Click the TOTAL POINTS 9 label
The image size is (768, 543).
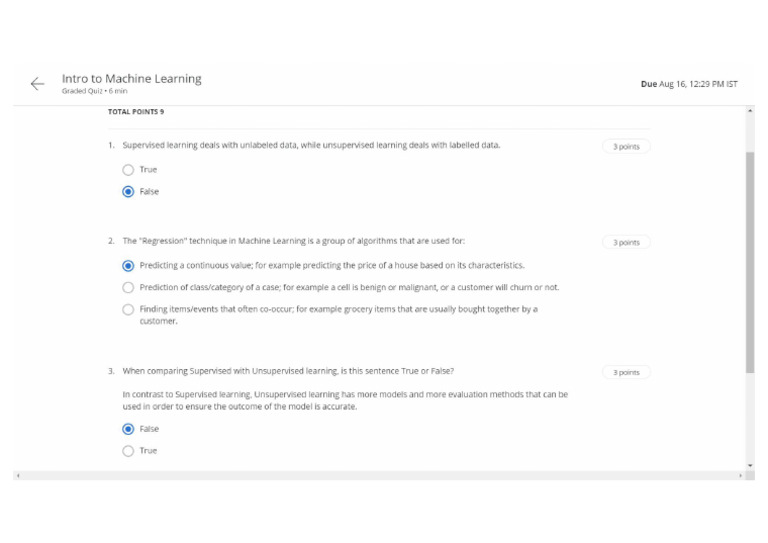coord(136,112)
